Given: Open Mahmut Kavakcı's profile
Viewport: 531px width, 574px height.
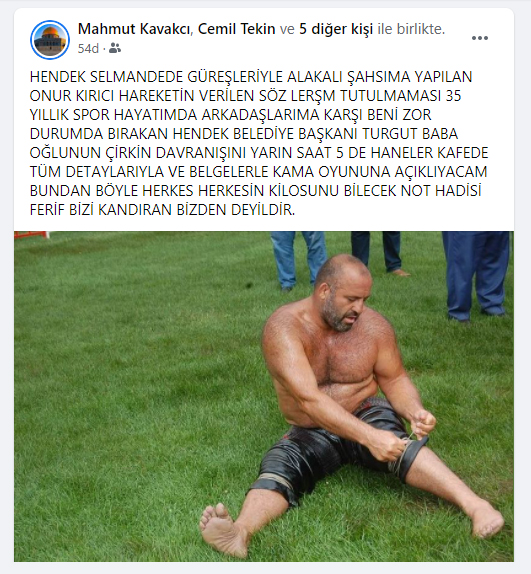Looking at the screenshot, I should click(x=135, y=29).
